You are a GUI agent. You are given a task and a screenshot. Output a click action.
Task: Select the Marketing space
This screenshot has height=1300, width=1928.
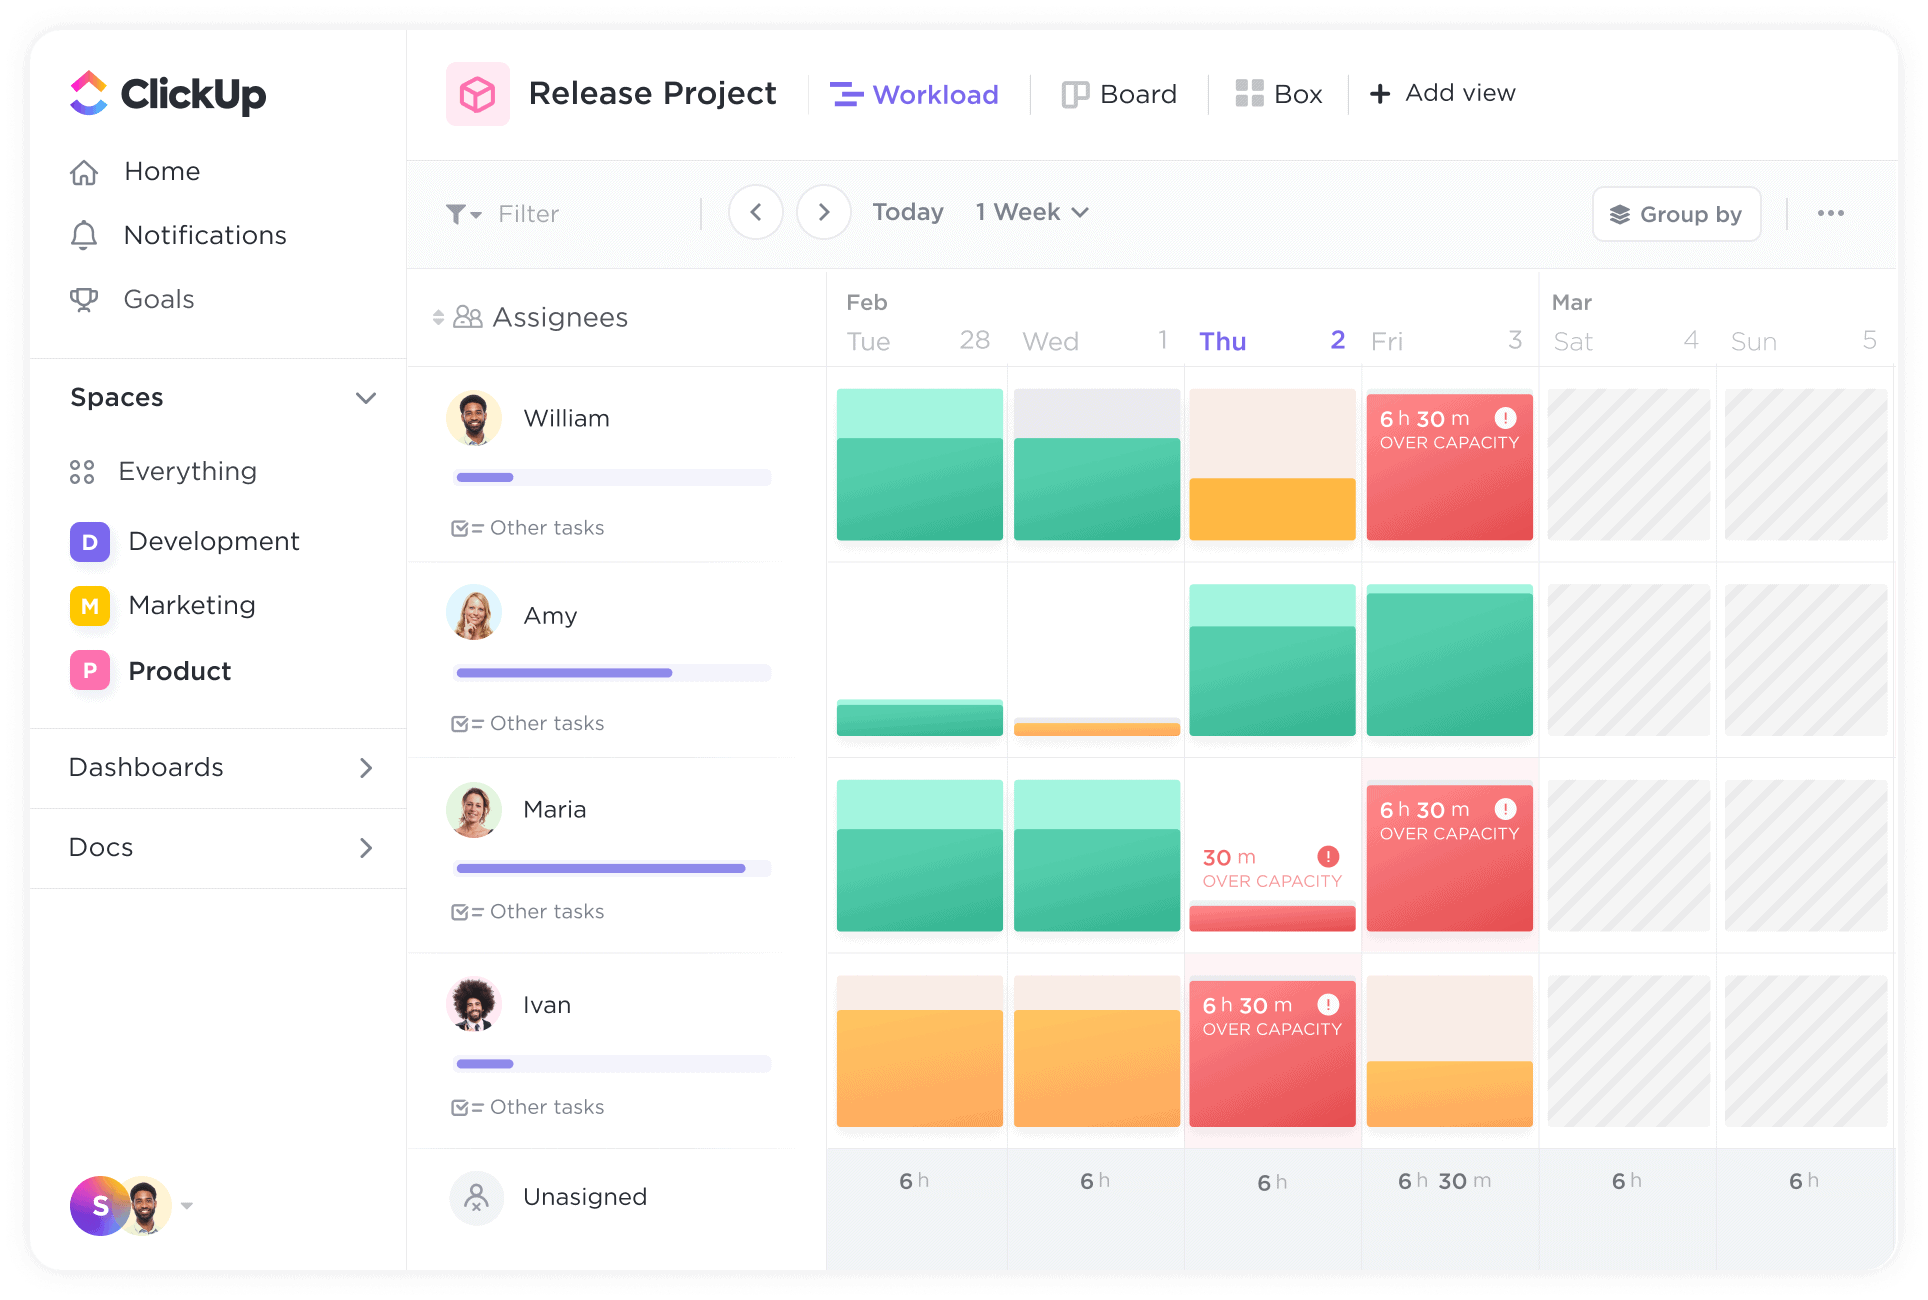(193, 605)
